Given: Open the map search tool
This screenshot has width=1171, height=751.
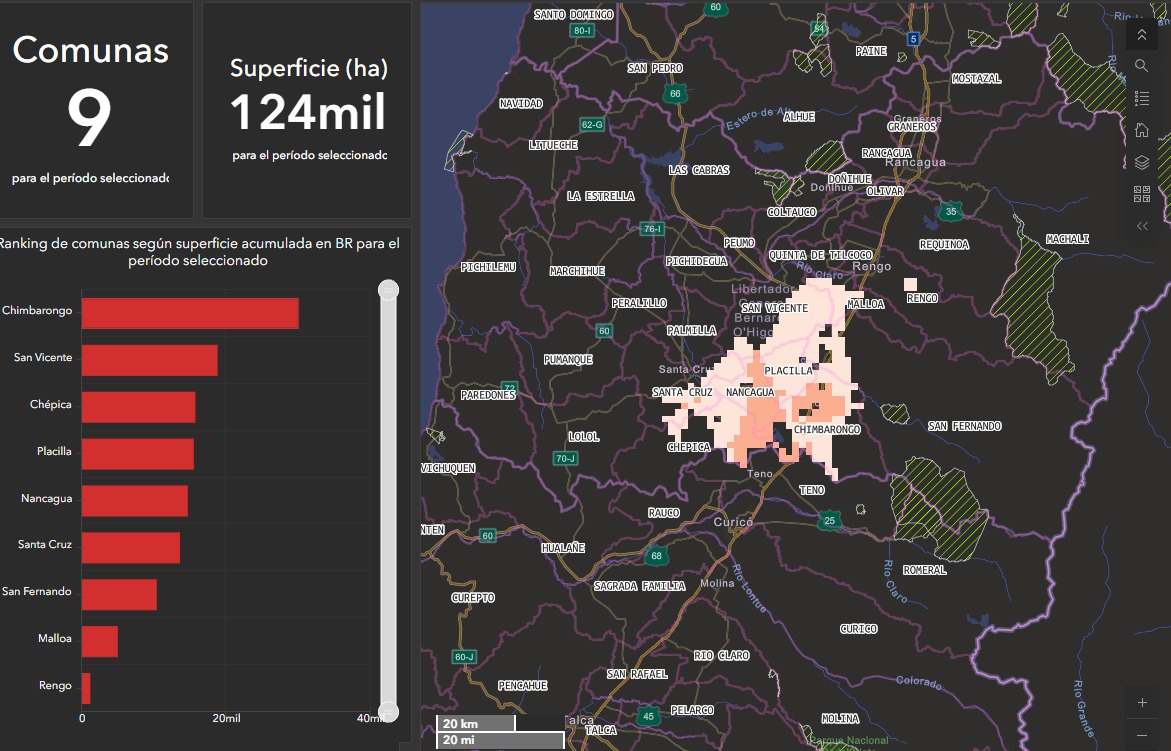Looking at the screenshot, I should pos(1142,66).
